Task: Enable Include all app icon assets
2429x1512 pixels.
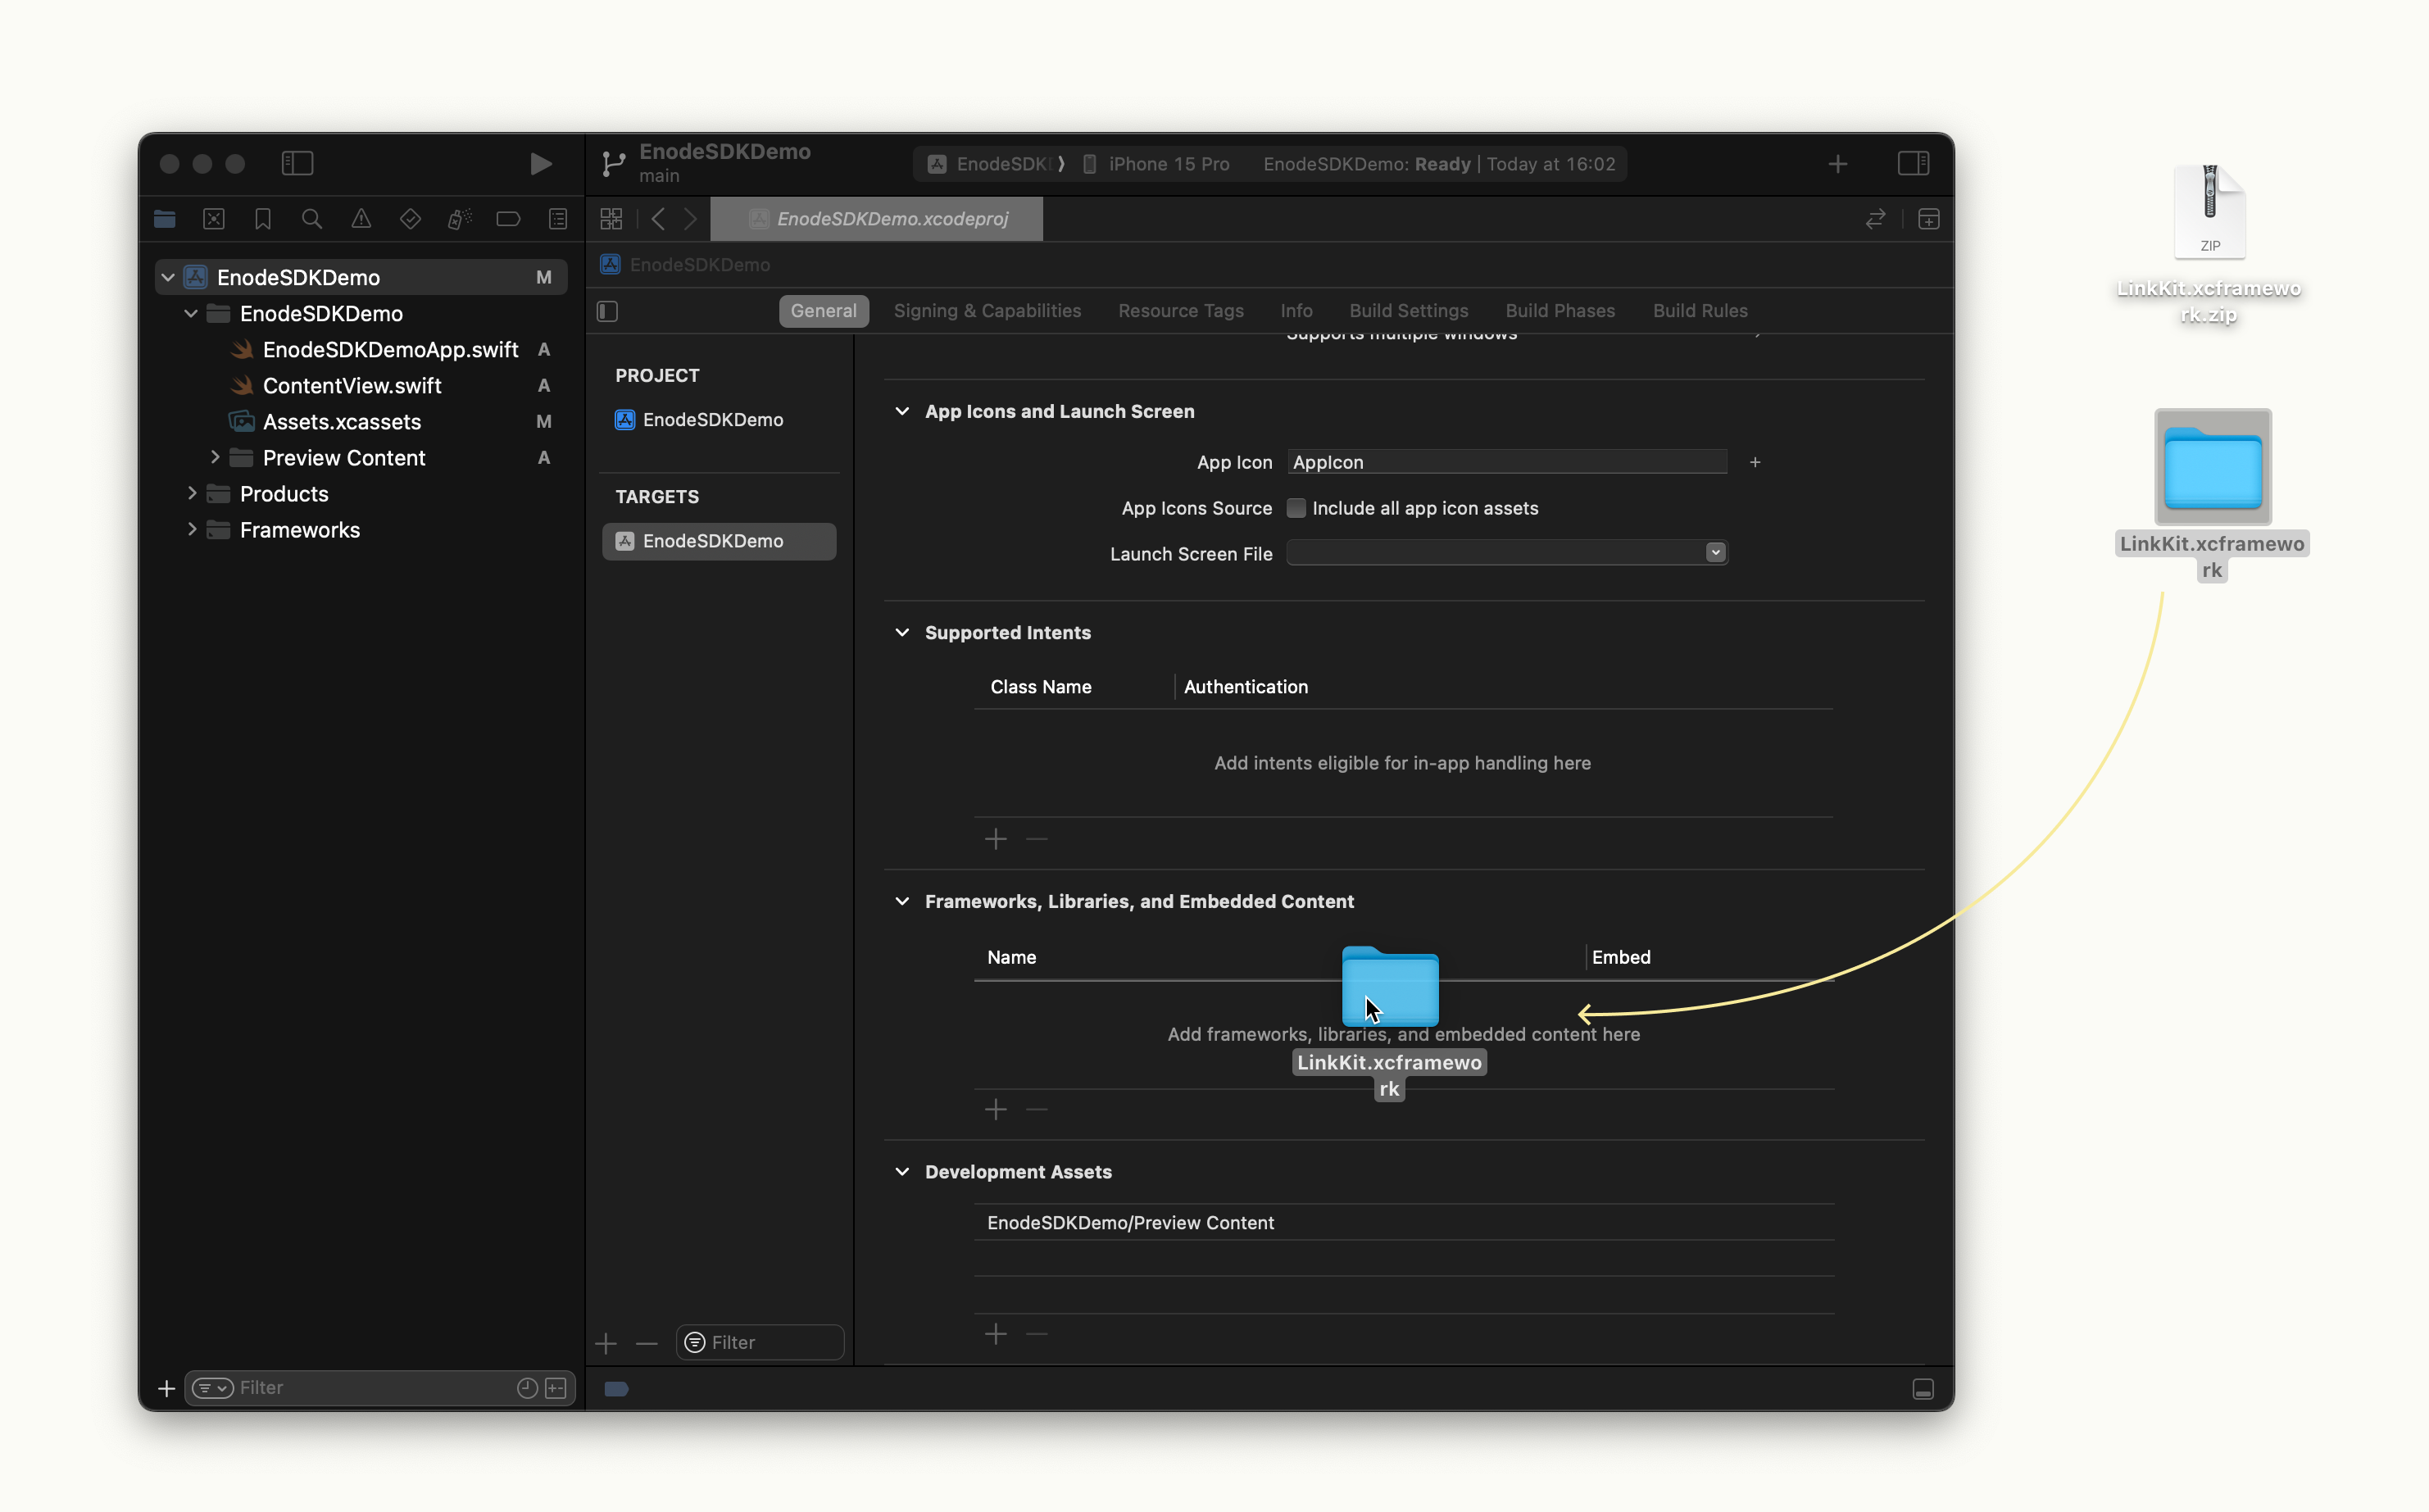Action: (x=1296, y=508)
